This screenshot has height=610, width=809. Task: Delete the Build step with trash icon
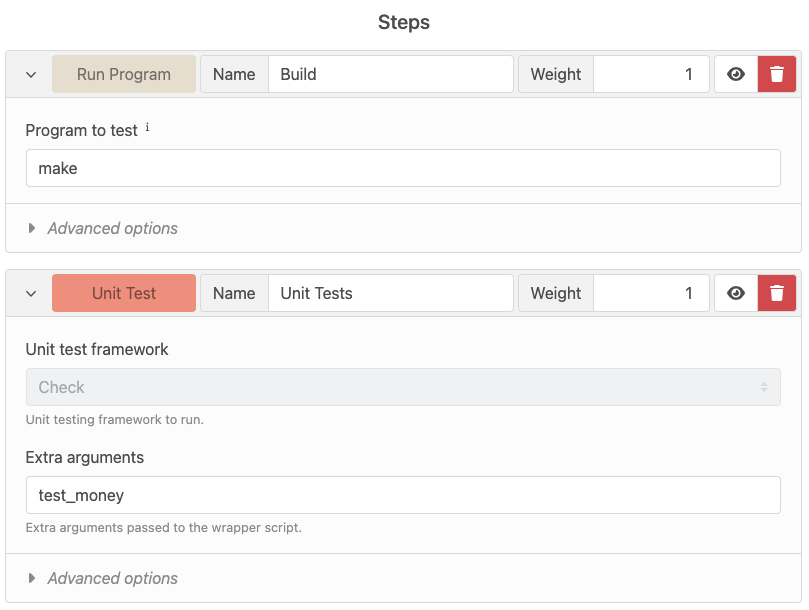click(x=776, y=74)
